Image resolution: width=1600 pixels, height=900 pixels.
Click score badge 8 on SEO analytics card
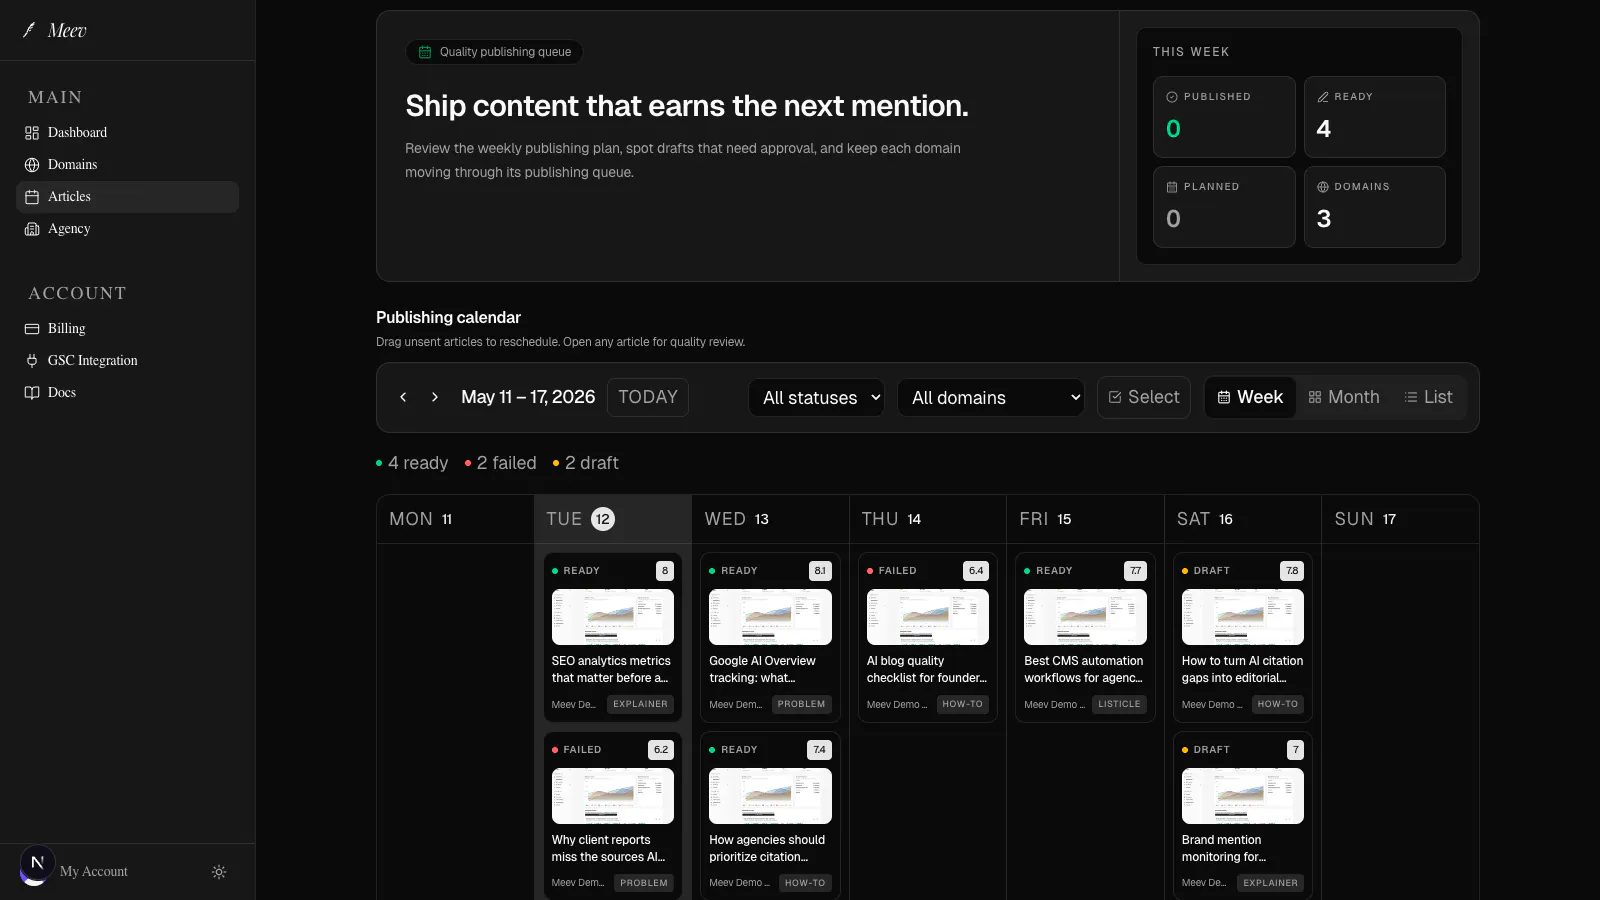click(665, 571)
